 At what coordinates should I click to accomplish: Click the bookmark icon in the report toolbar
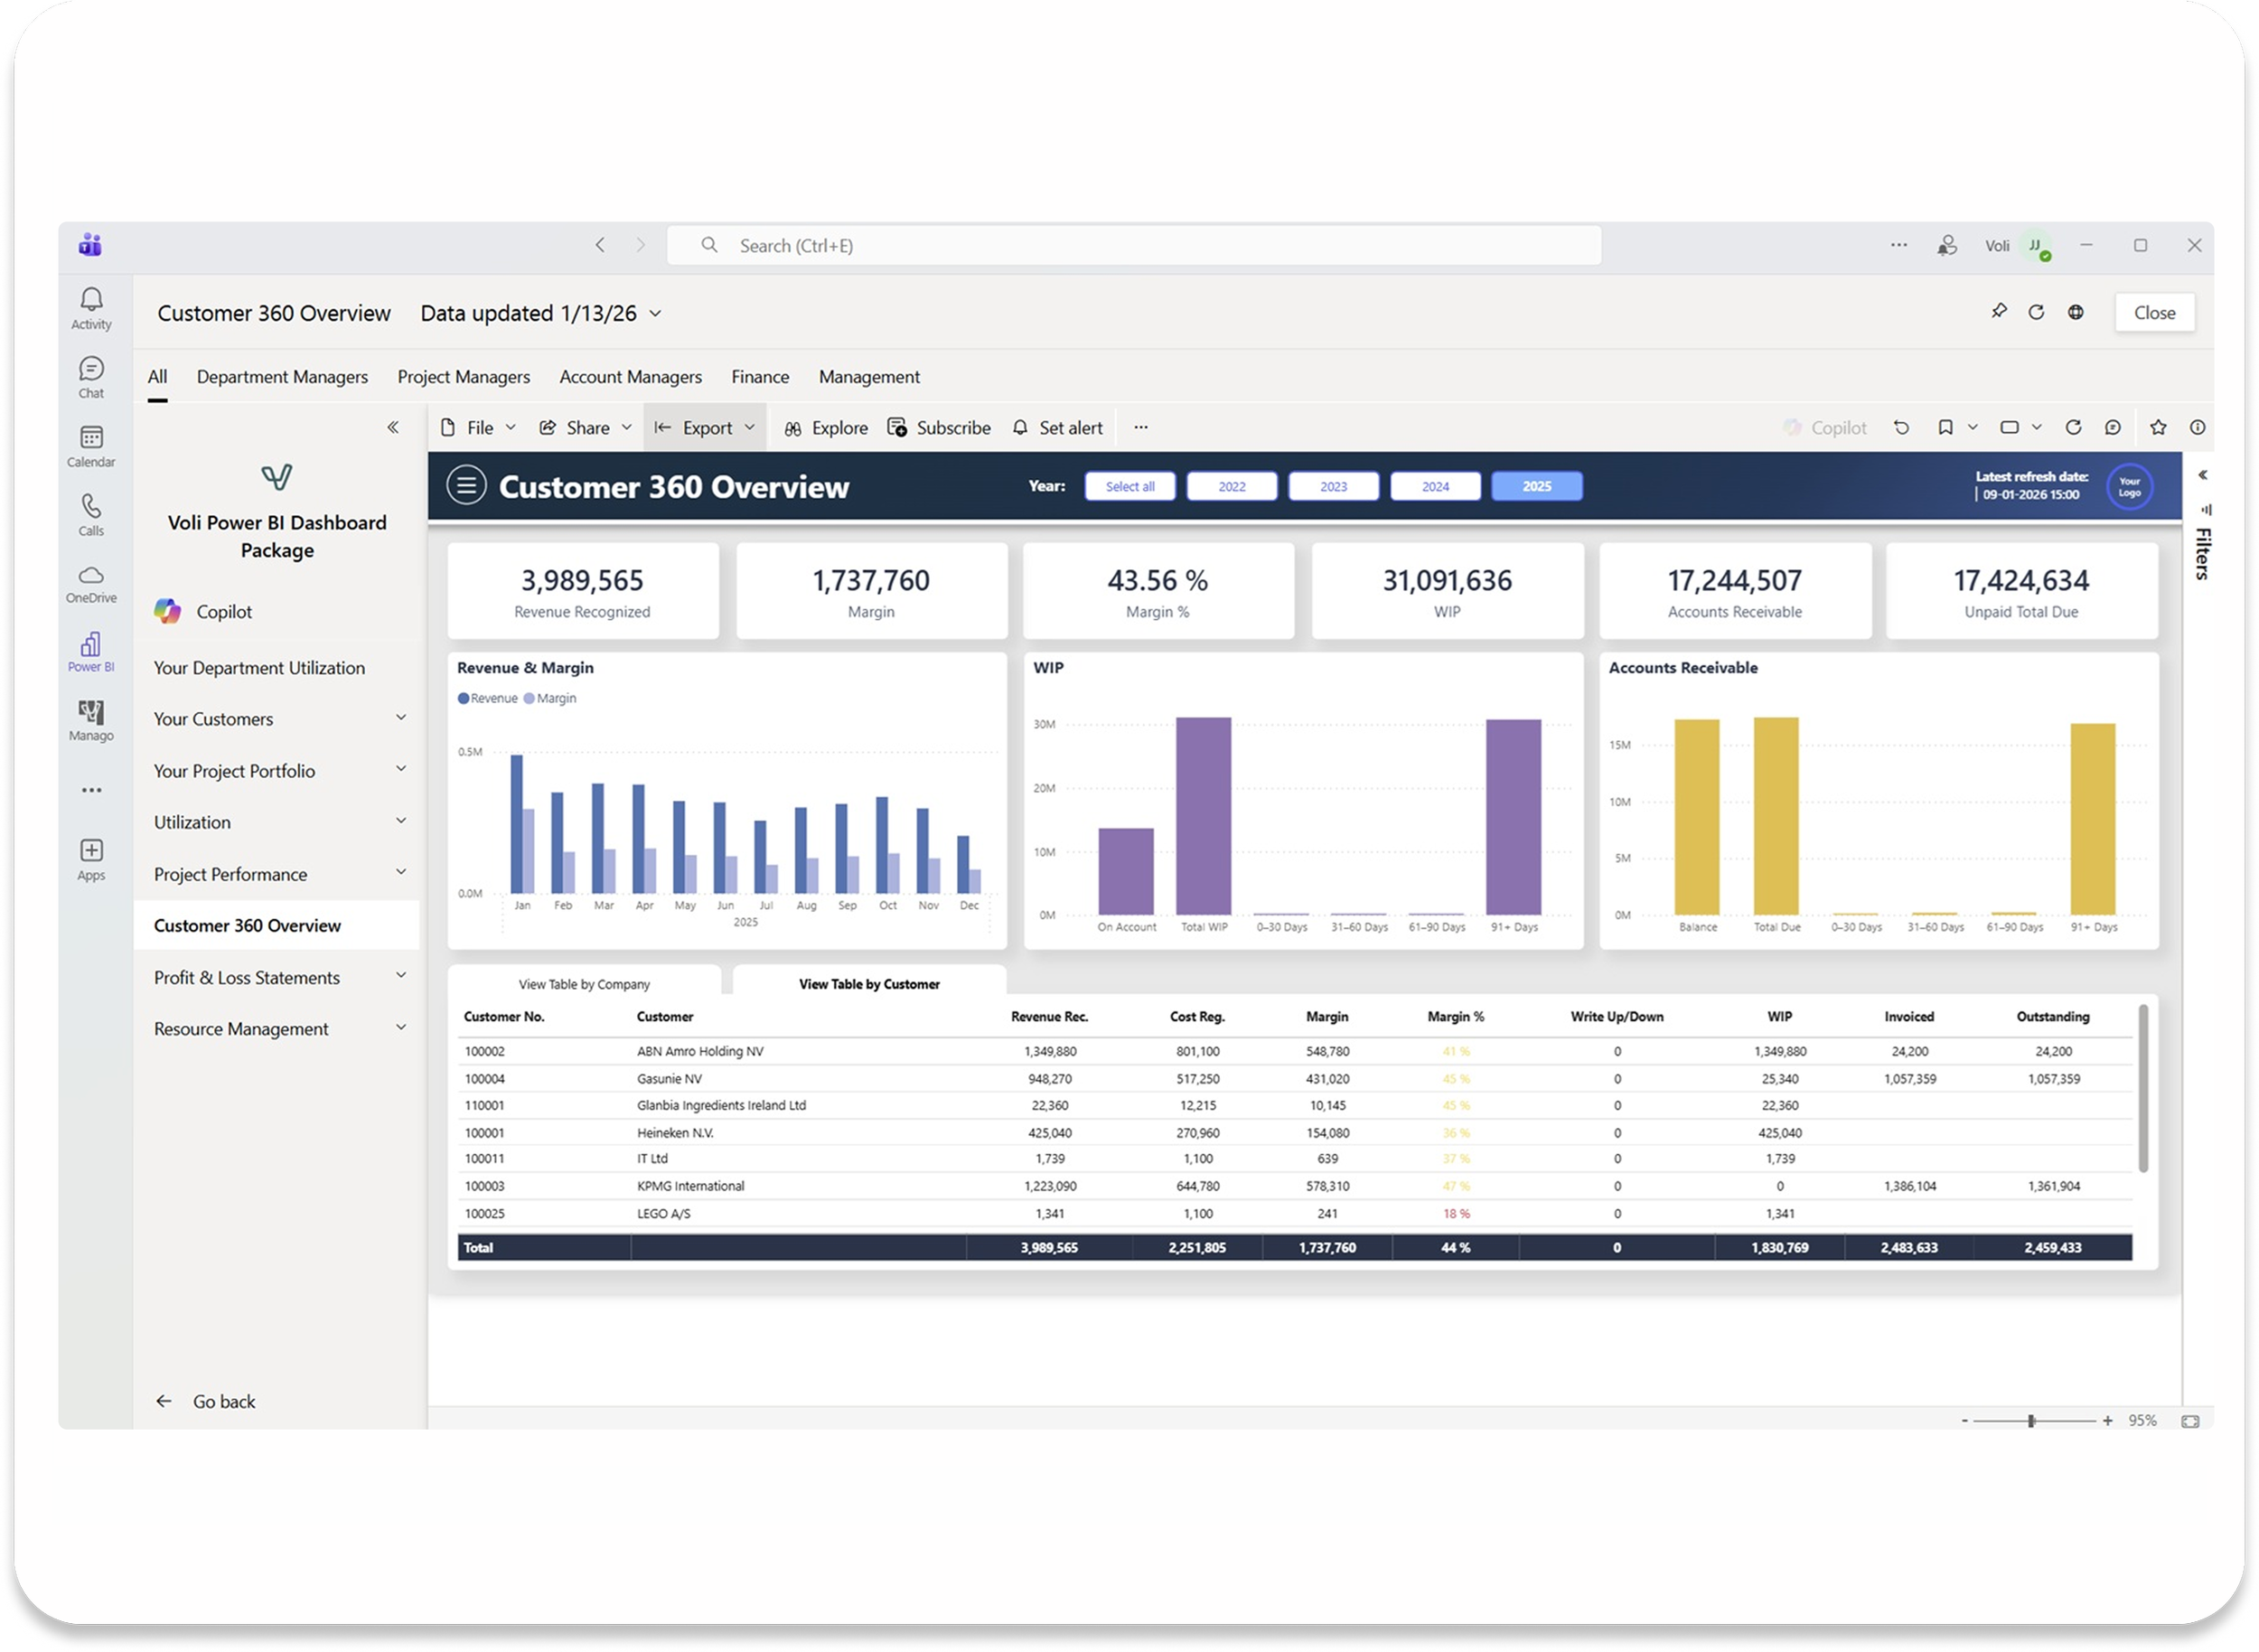click(1945, 428)
